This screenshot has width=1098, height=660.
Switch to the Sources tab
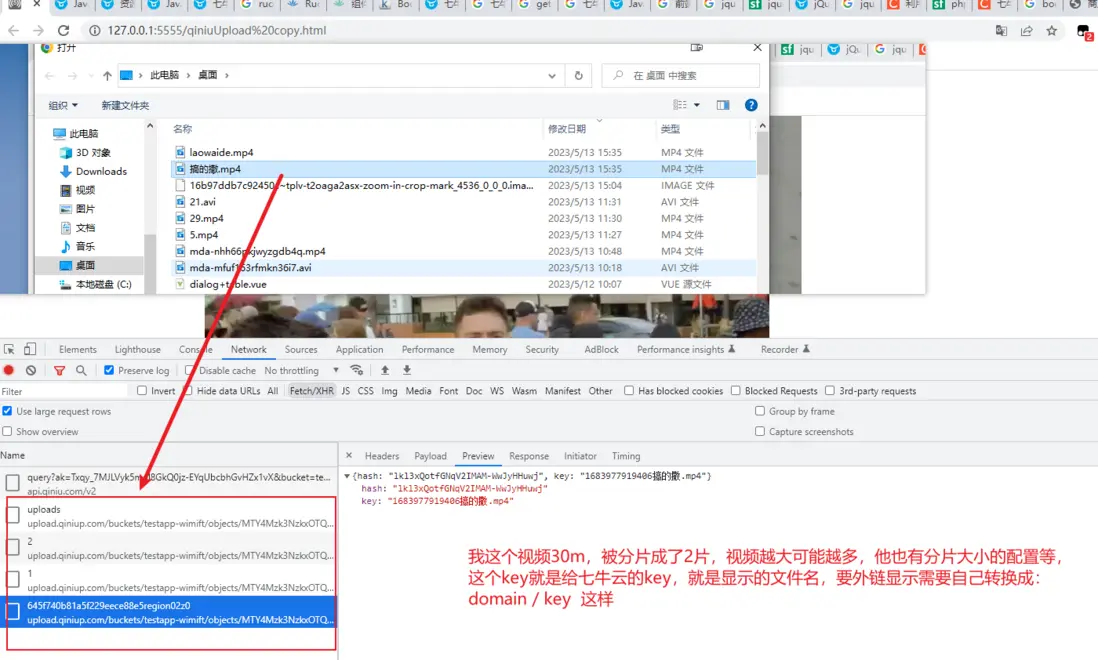pos(301,349)
